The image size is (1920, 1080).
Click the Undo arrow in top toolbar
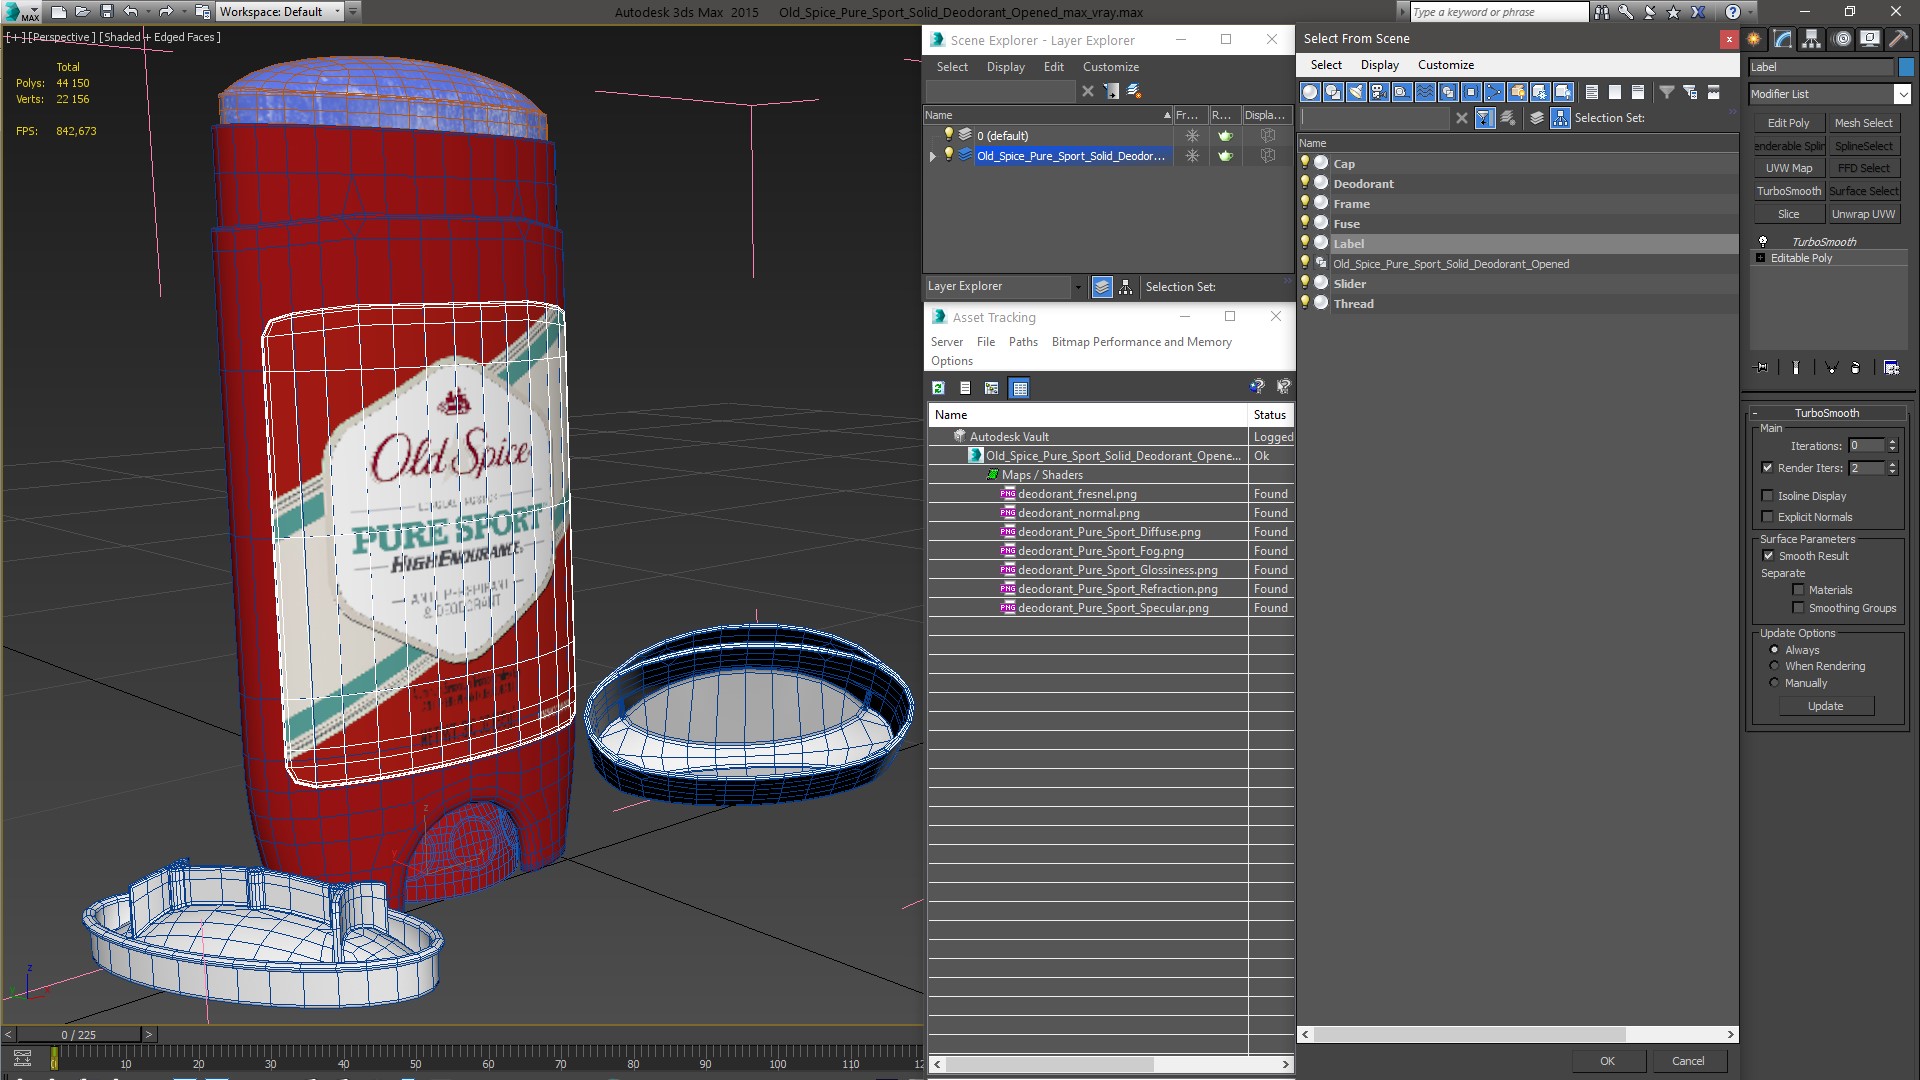point(131,12)
